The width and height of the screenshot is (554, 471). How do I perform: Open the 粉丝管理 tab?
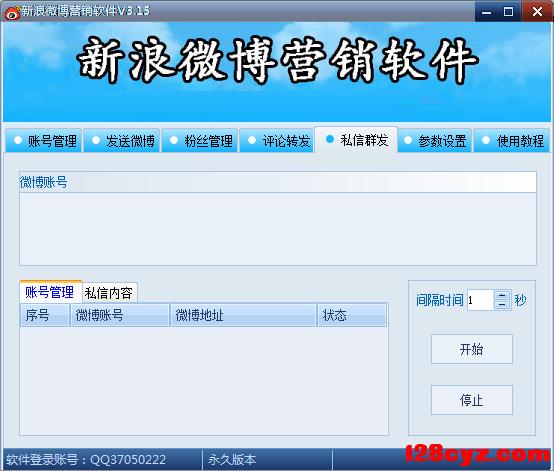click(200, 141)
